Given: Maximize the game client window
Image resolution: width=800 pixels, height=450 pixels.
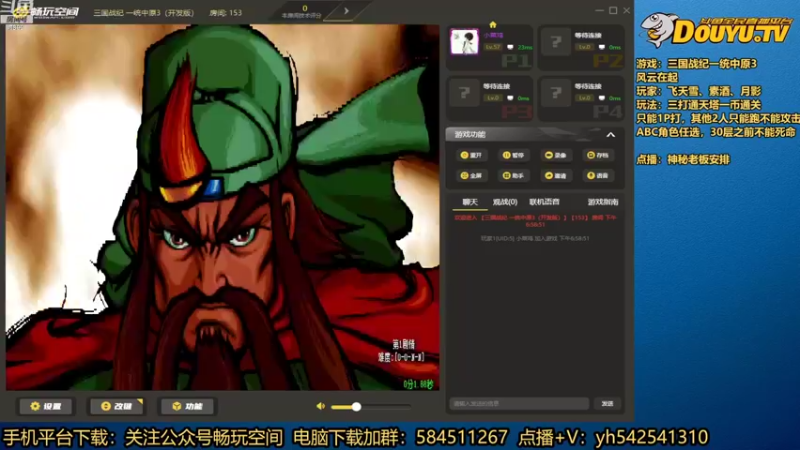Looking at the screenshot, I should point(613,10).
